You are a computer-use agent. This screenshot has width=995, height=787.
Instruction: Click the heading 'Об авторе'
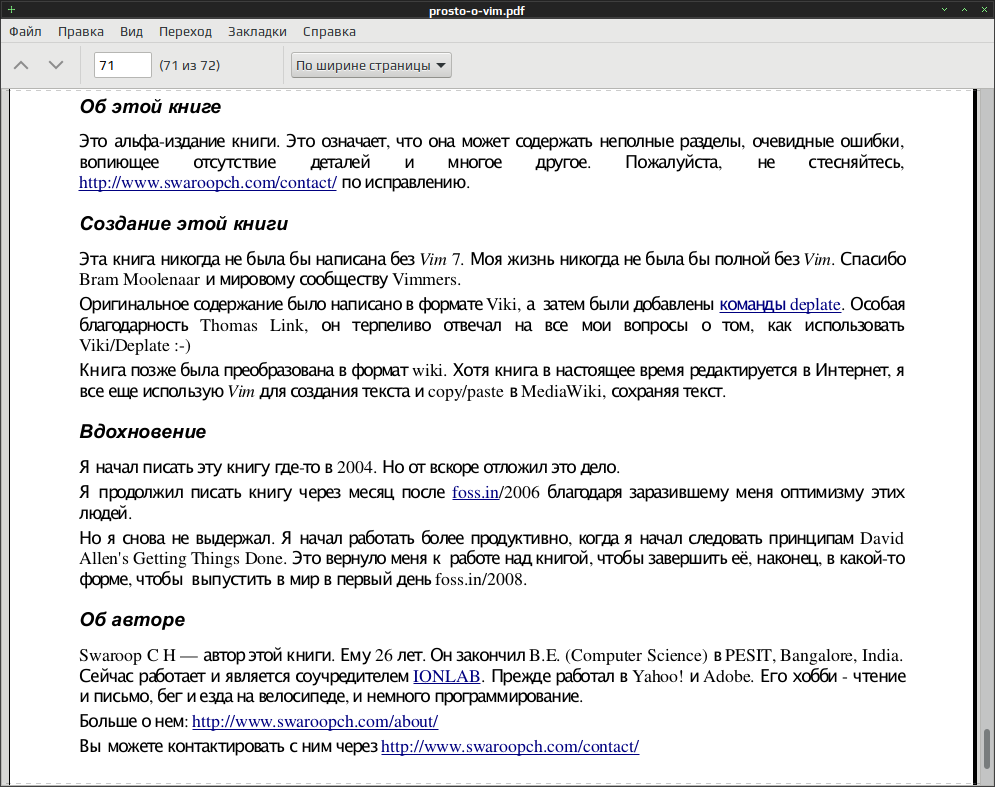(132, 619)
